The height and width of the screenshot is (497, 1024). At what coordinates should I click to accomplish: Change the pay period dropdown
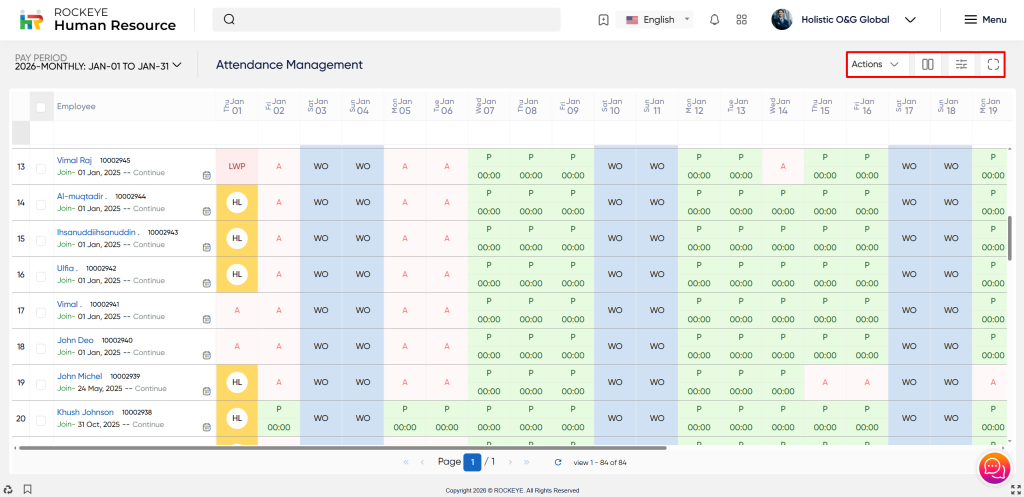click(99, 65)
